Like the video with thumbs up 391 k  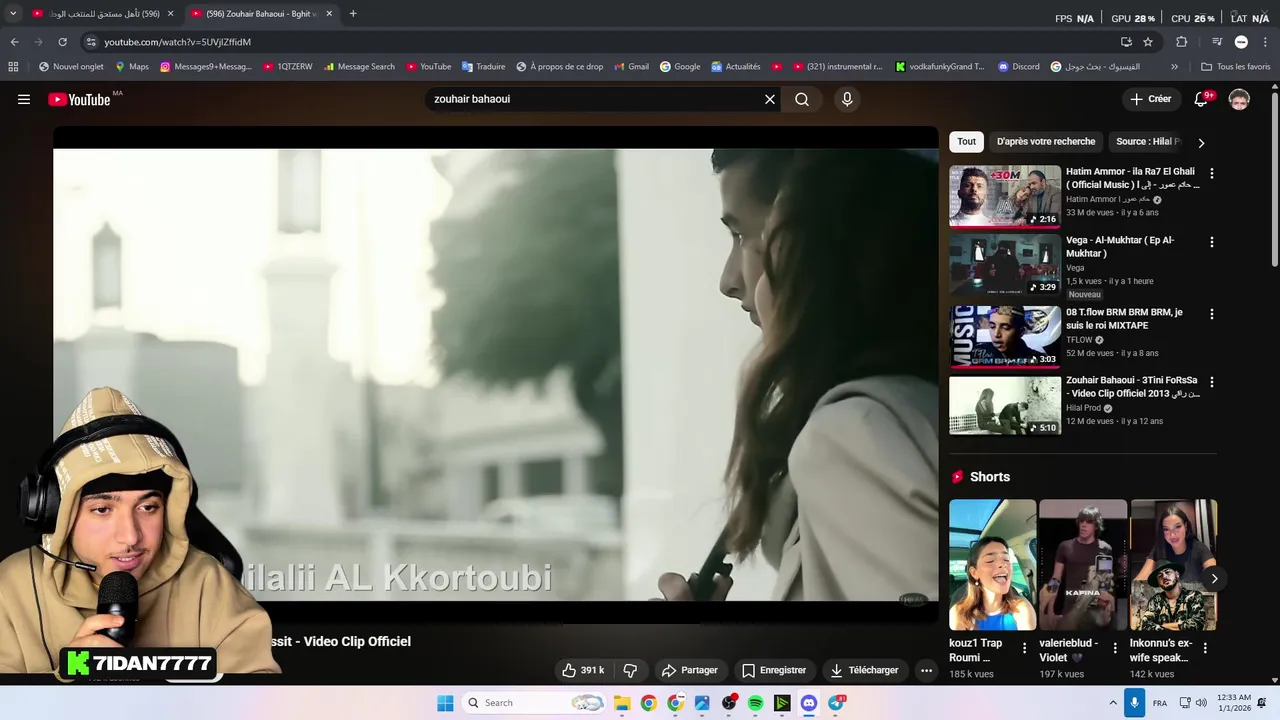[x=585, y=670]
